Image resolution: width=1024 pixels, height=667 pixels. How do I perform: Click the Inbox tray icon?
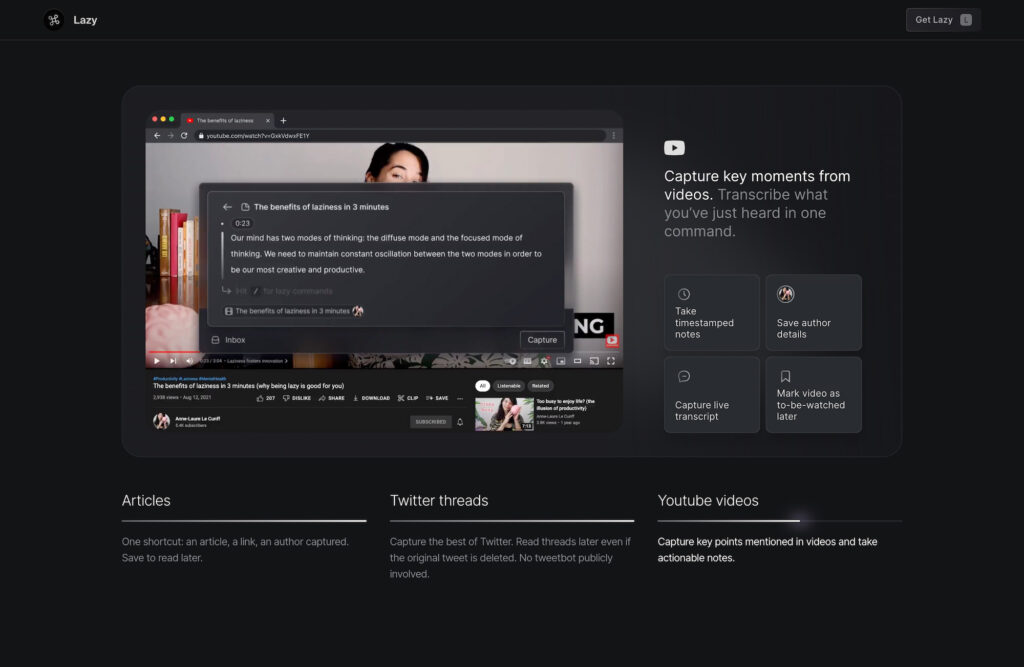[216, 340]
